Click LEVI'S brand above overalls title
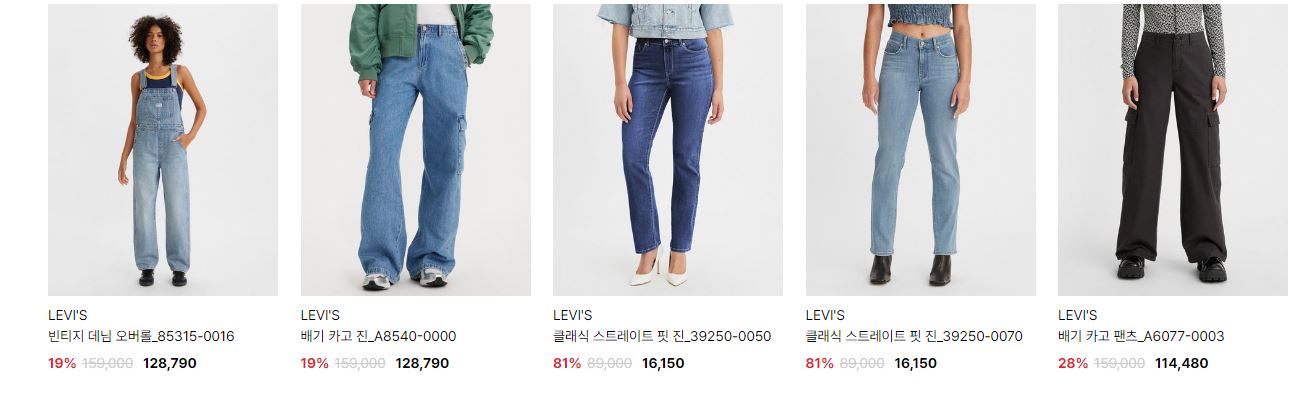This screenshot has width=1300, height=404. (x=68, y=315)
